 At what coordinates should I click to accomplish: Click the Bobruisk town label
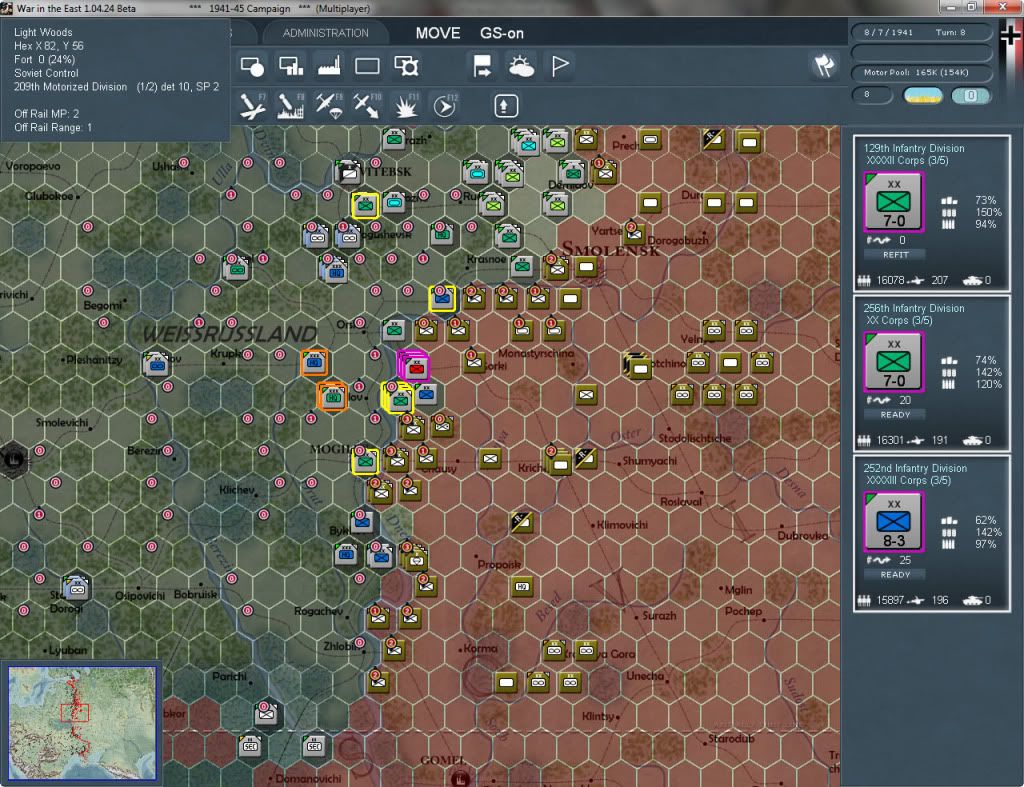click(195, 594)
